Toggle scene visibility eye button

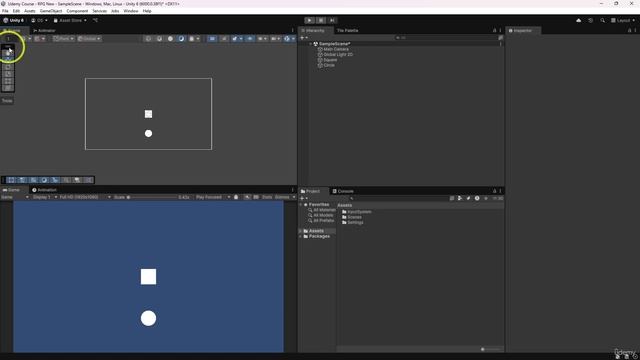click(250, 39)
